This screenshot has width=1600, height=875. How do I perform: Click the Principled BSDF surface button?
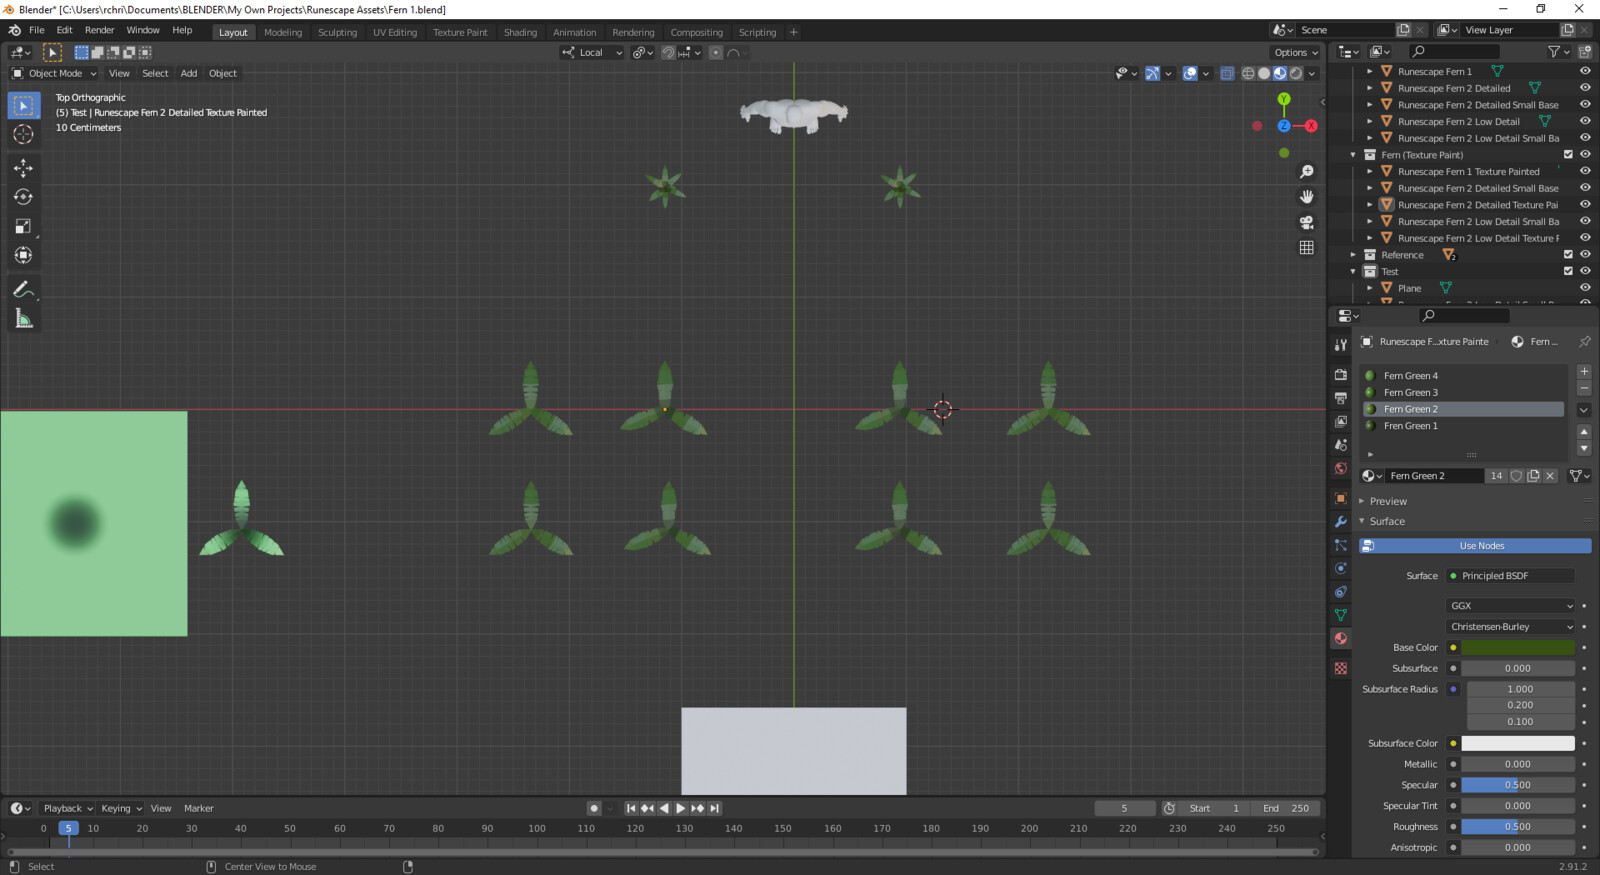tap(1511, 576)
